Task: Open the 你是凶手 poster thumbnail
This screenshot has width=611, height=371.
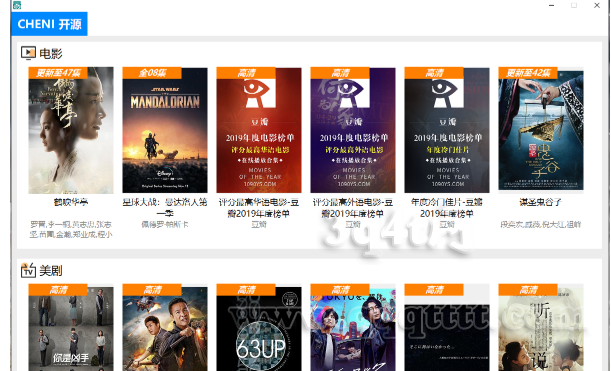Action: [x=71, y=328]
